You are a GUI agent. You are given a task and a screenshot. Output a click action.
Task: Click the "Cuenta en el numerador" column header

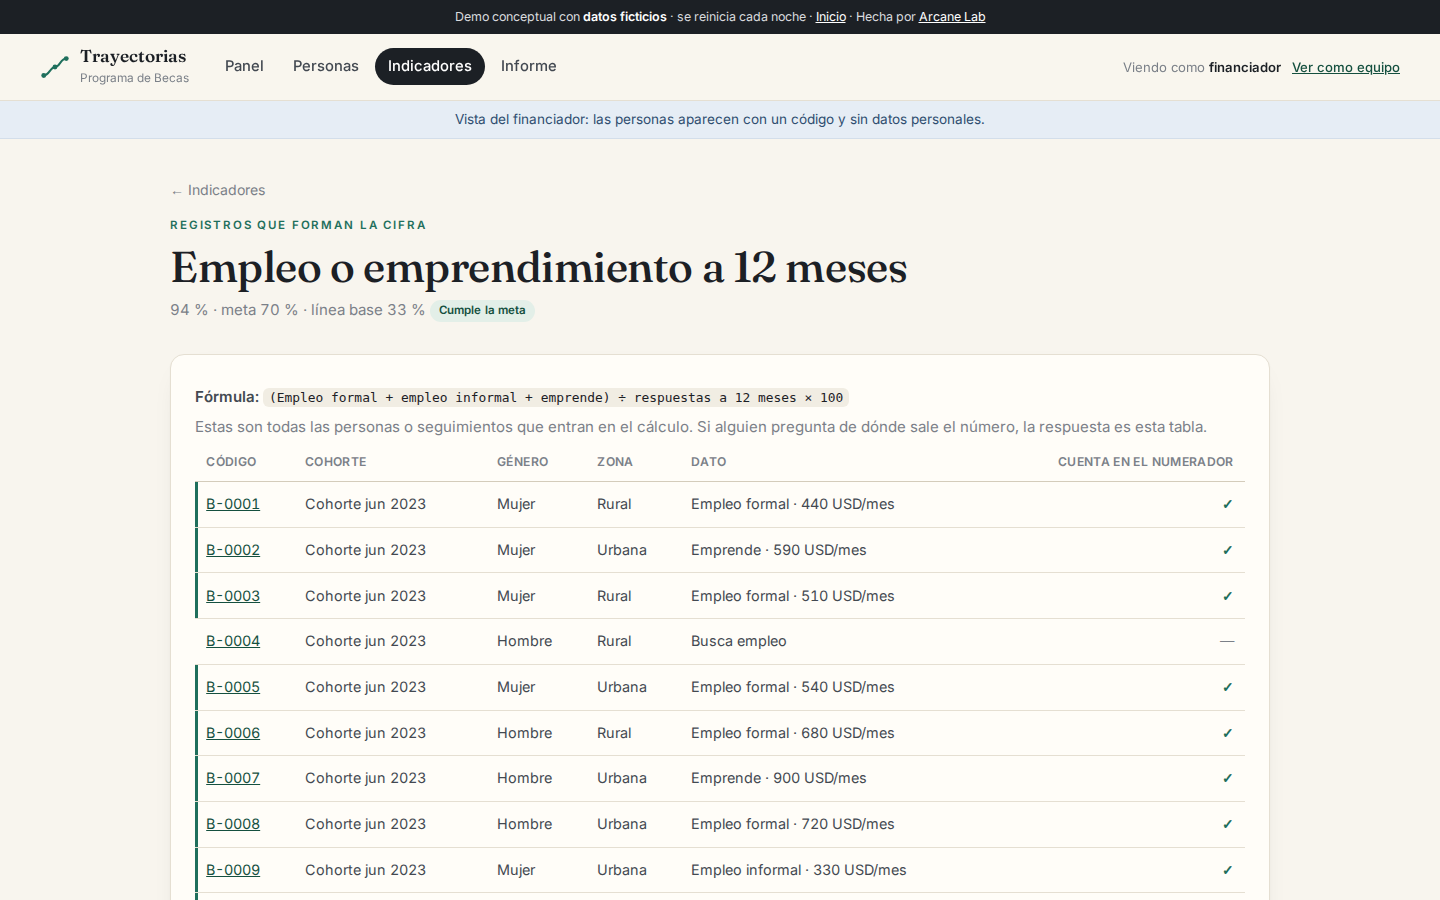pos(1145,462)
